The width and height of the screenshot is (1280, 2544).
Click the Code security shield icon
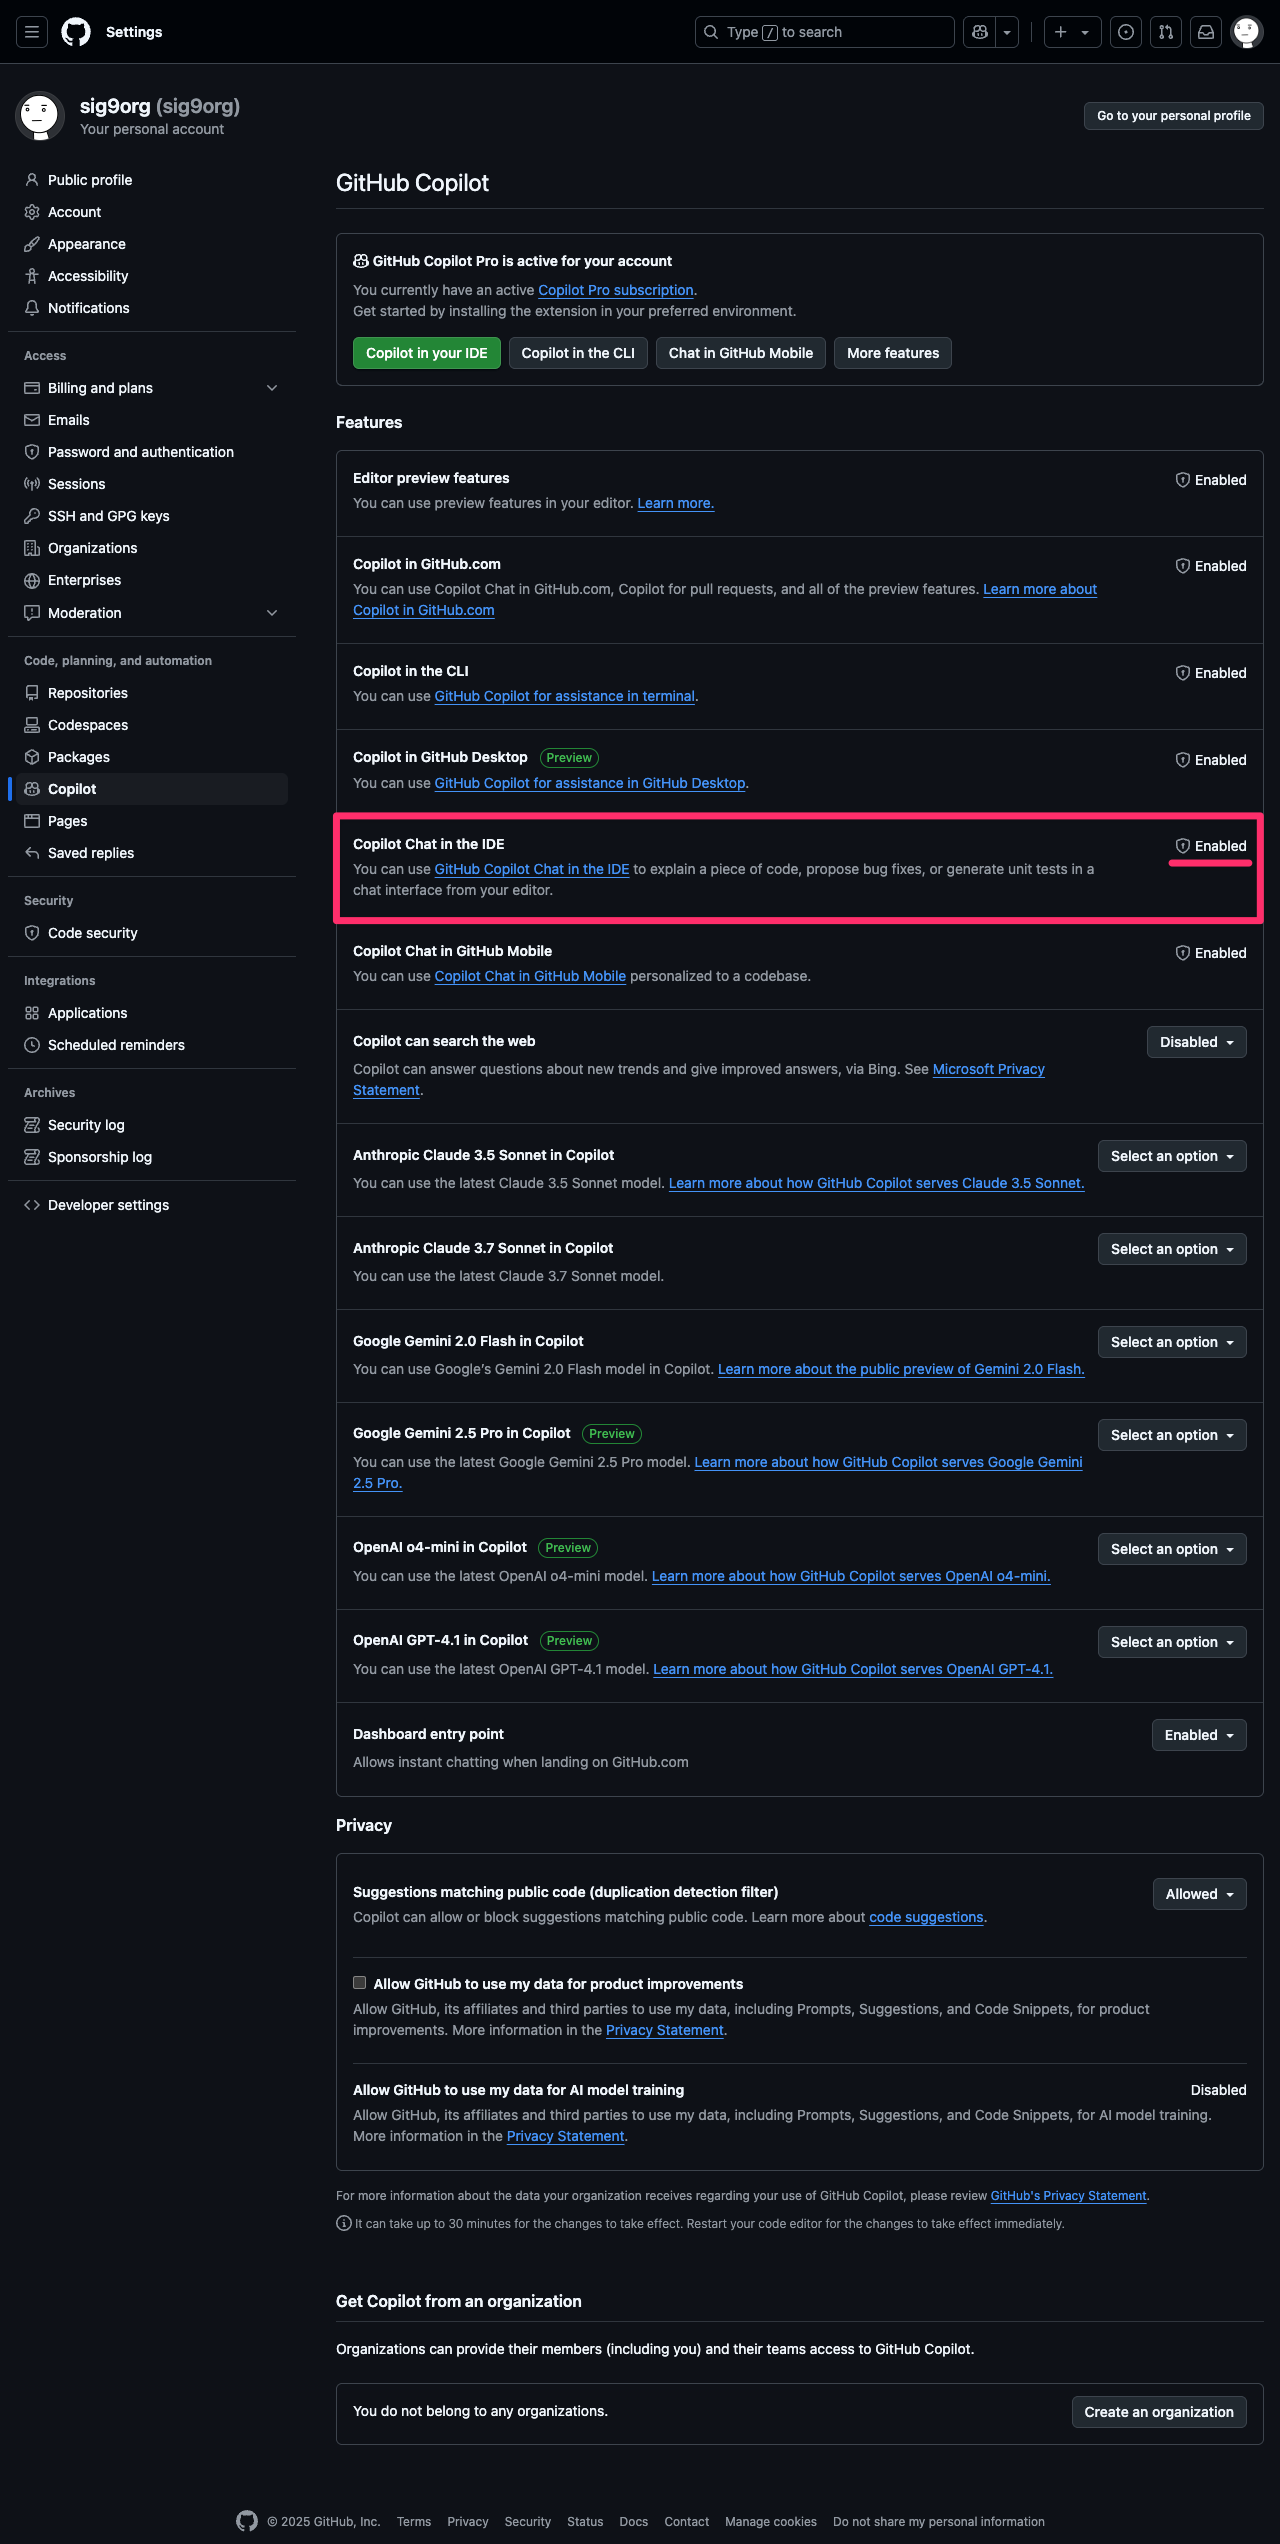32,933
